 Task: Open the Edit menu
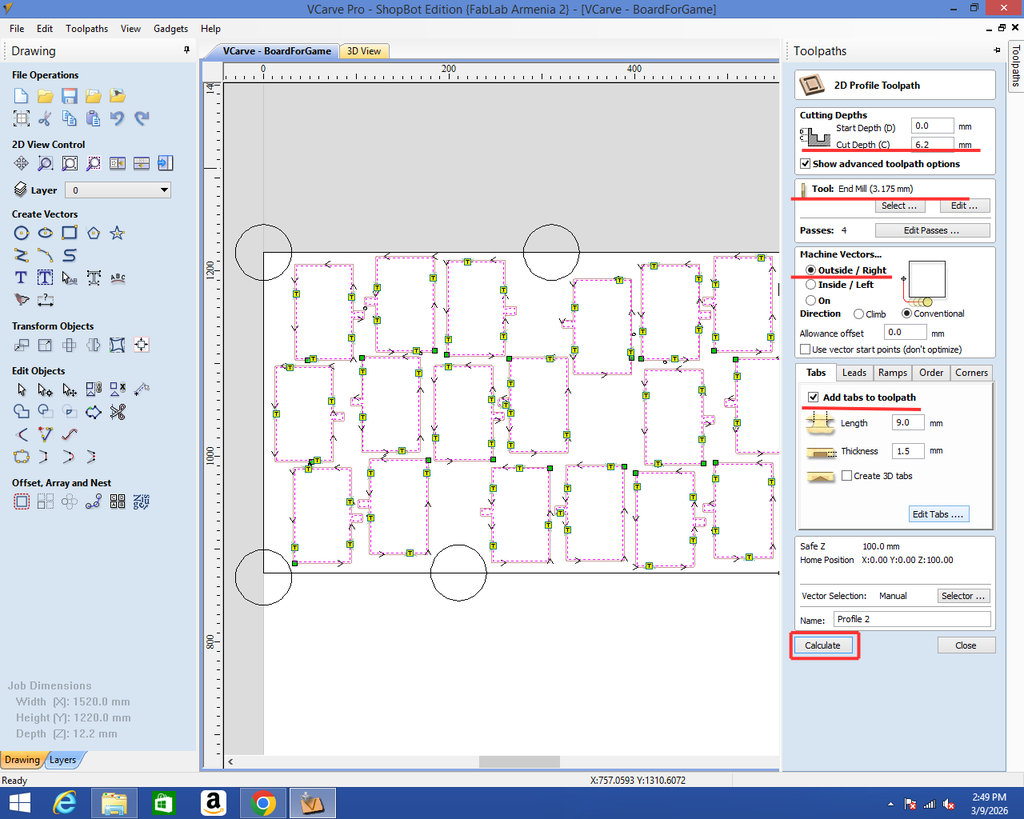pos(44,29)
